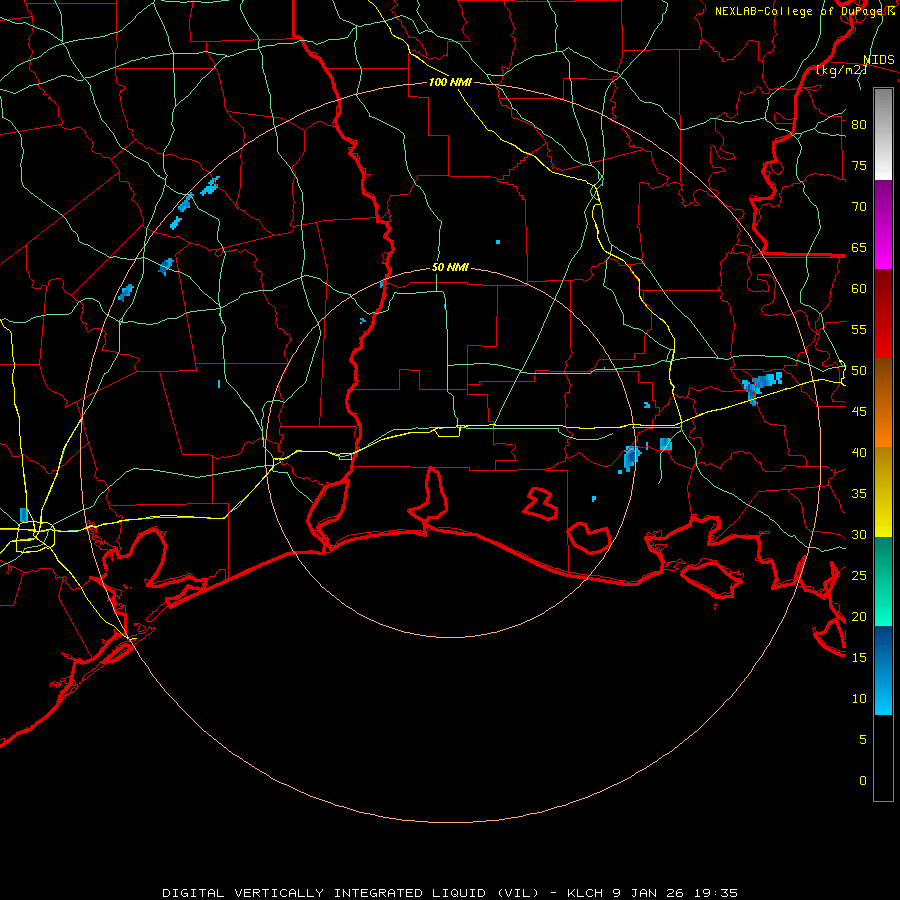The image size is (900, 900).
Task: Click the scale value 0
Action: pos(863,781)
